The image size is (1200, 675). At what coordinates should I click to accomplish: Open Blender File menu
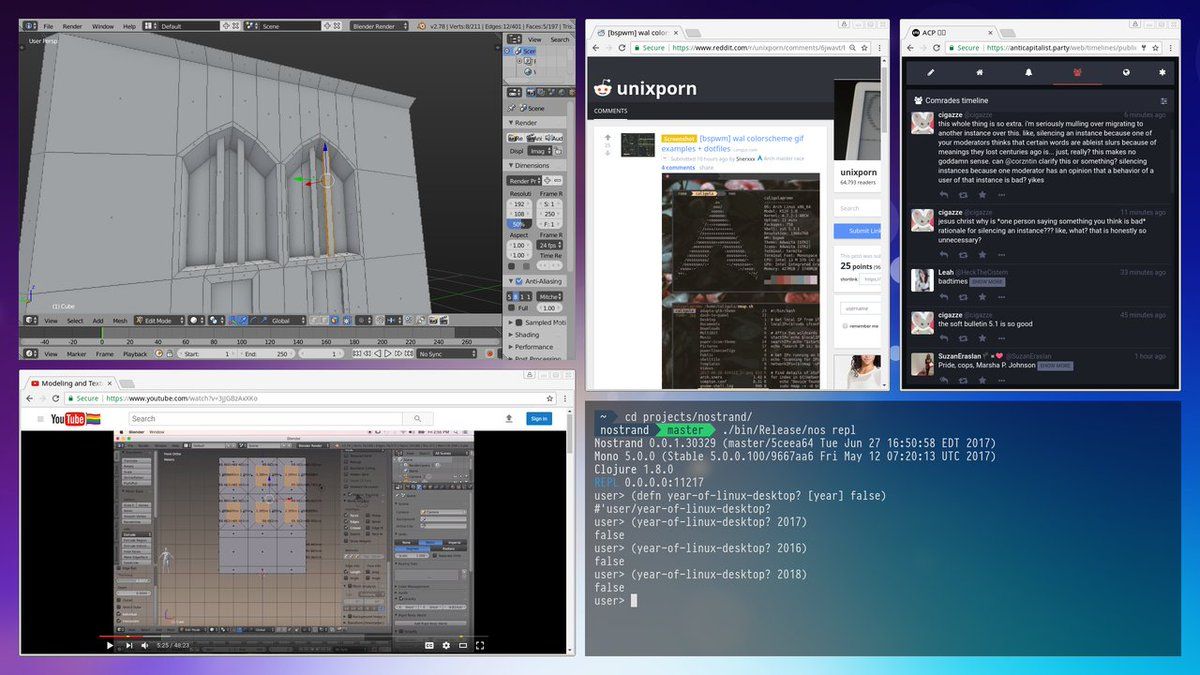click(48, 25)
